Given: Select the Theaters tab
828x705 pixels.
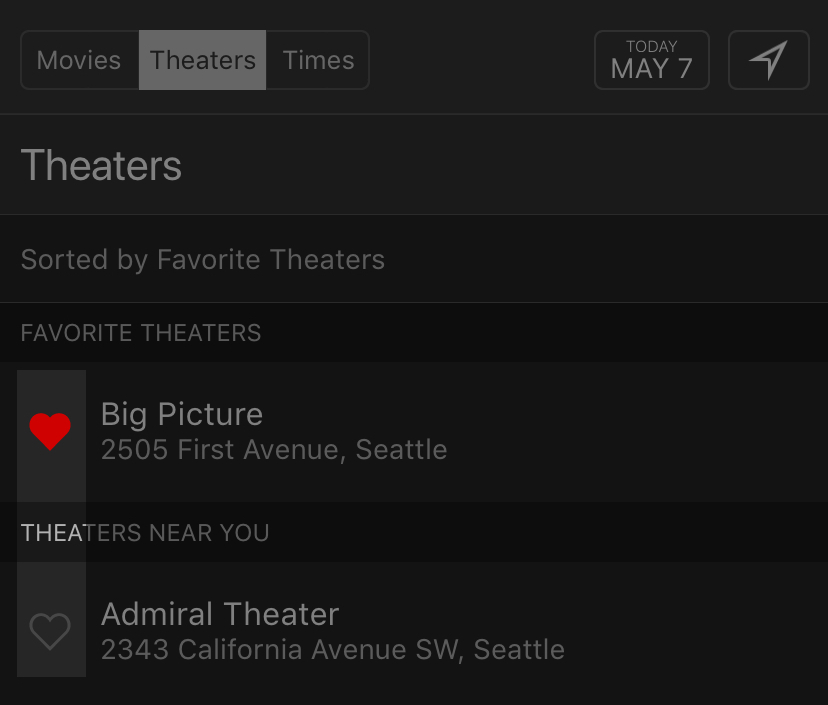Looking at the screenshot, I should click(203, 60).
